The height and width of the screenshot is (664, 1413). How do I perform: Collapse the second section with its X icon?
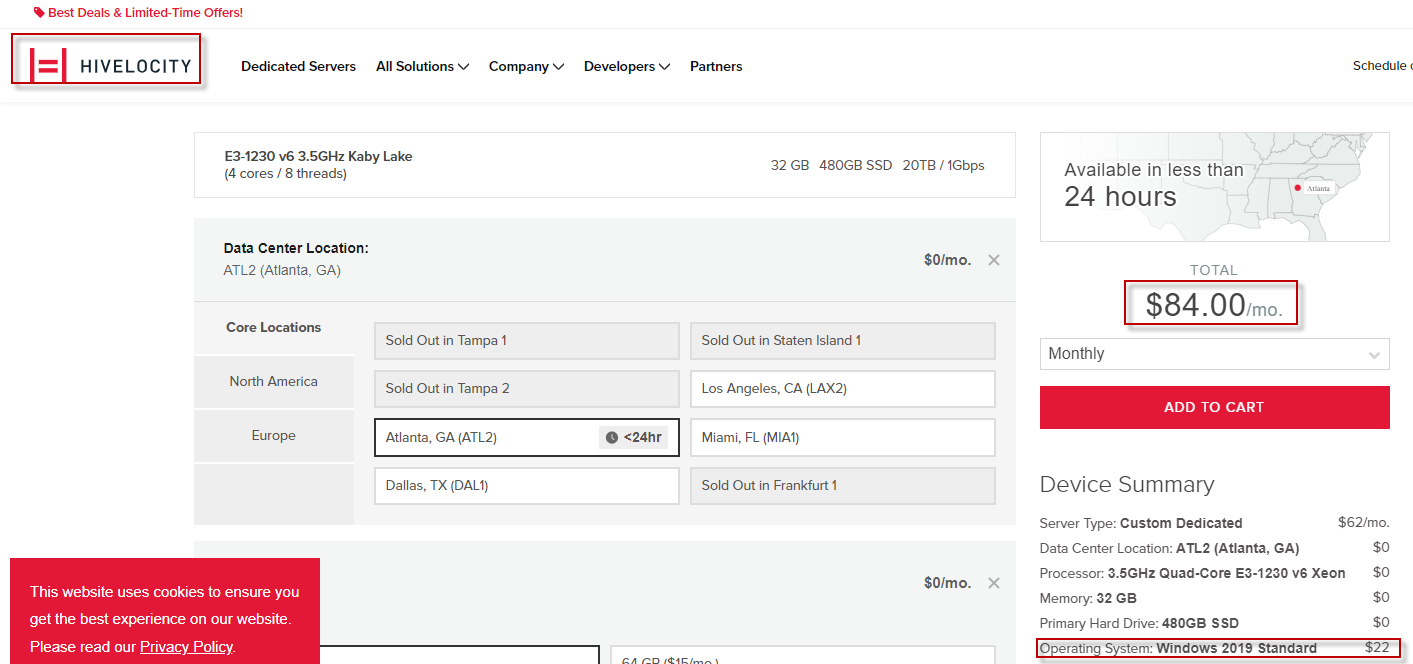coord(994,583)
